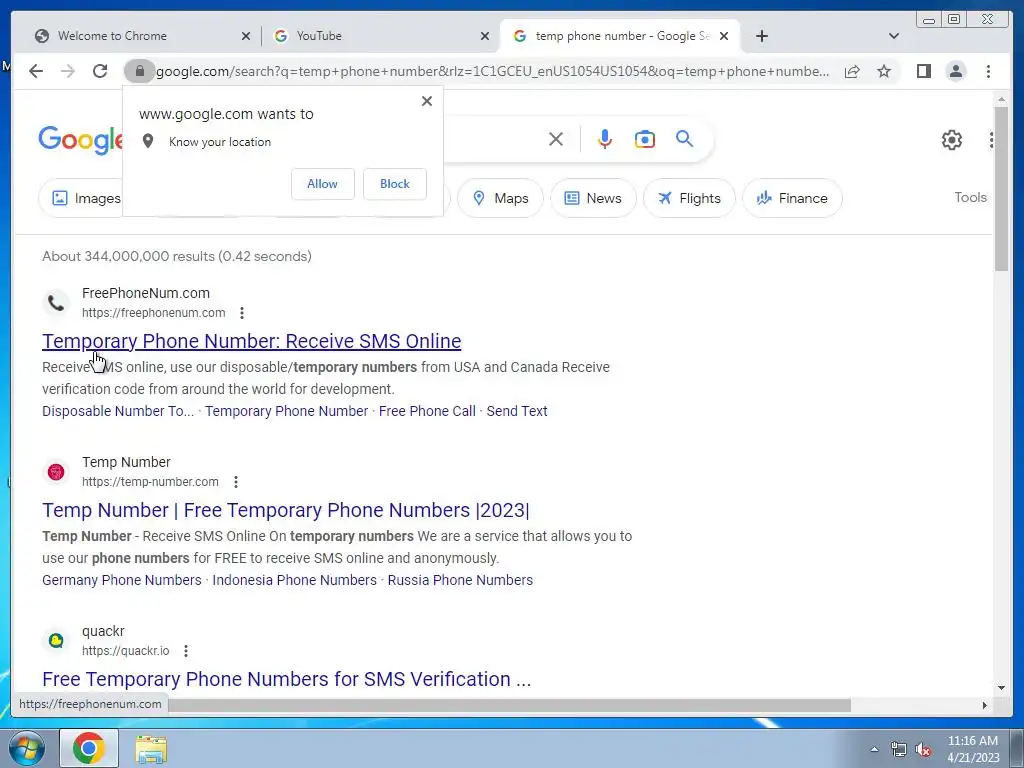Open more options for temp-number.com result
The image size is (1024, 768).
coord(236,482)
